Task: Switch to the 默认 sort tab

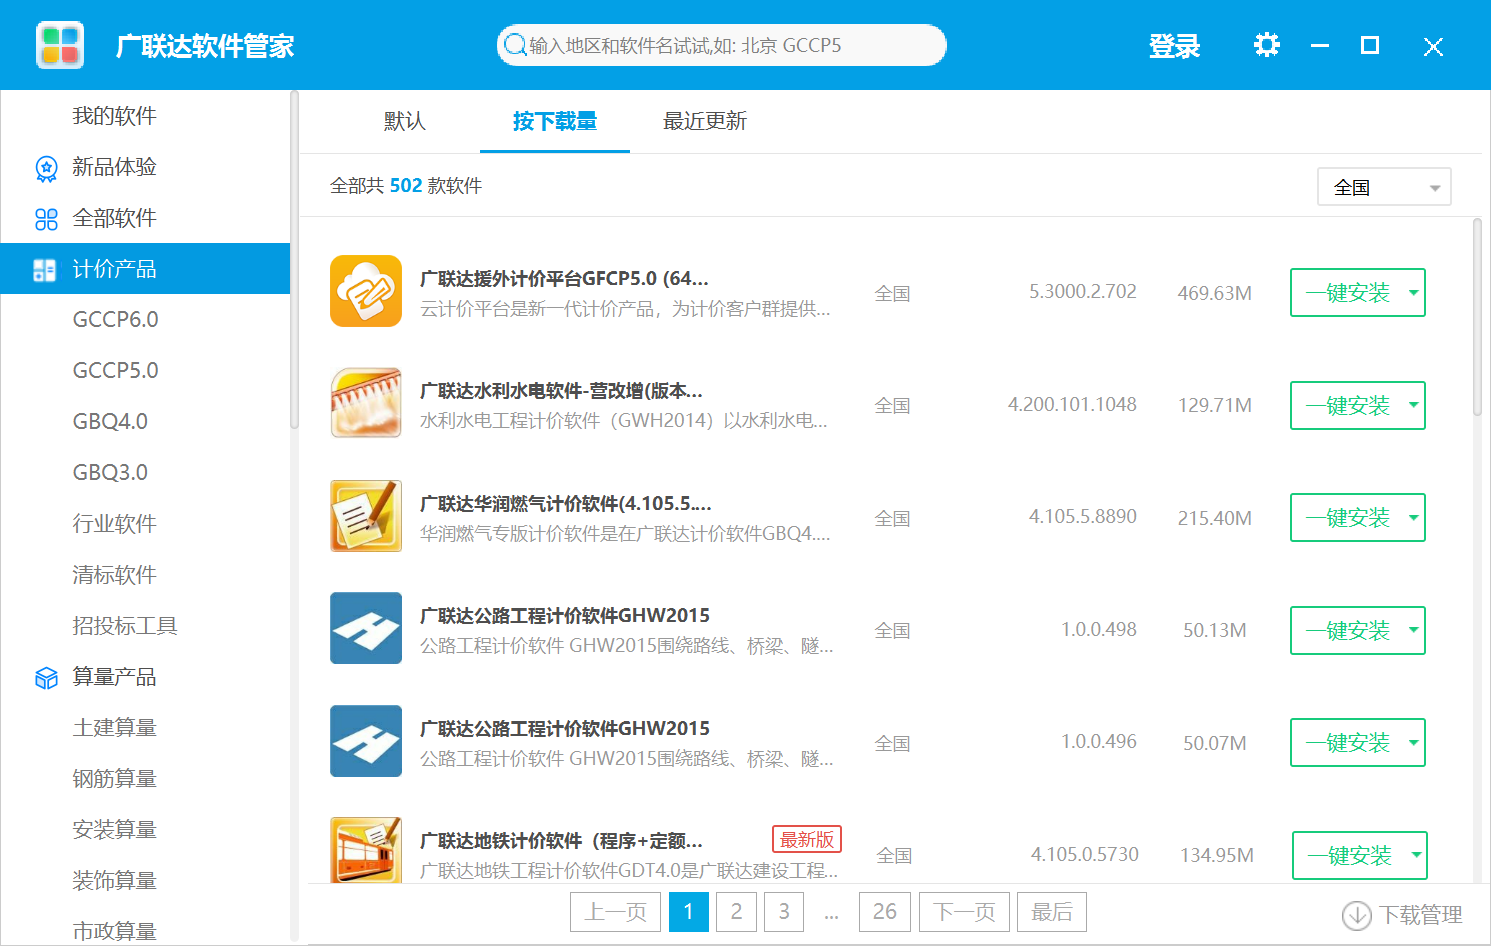Action: [405, 121]
